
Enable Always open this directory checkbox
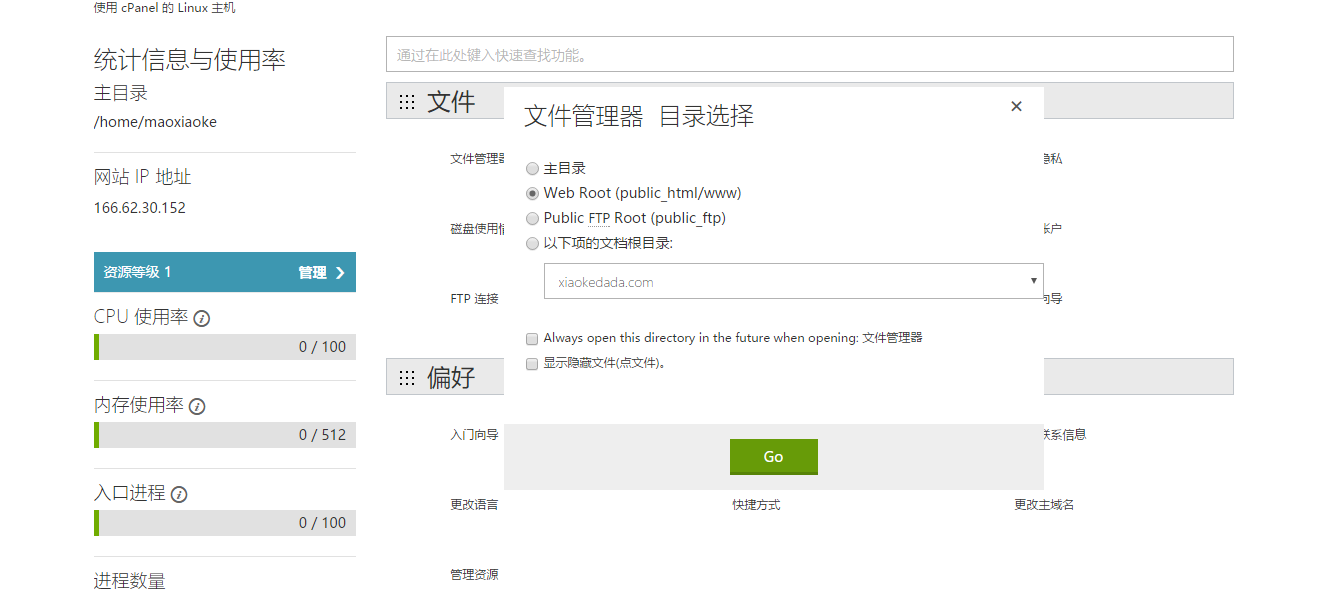click(x=533, y=338)
